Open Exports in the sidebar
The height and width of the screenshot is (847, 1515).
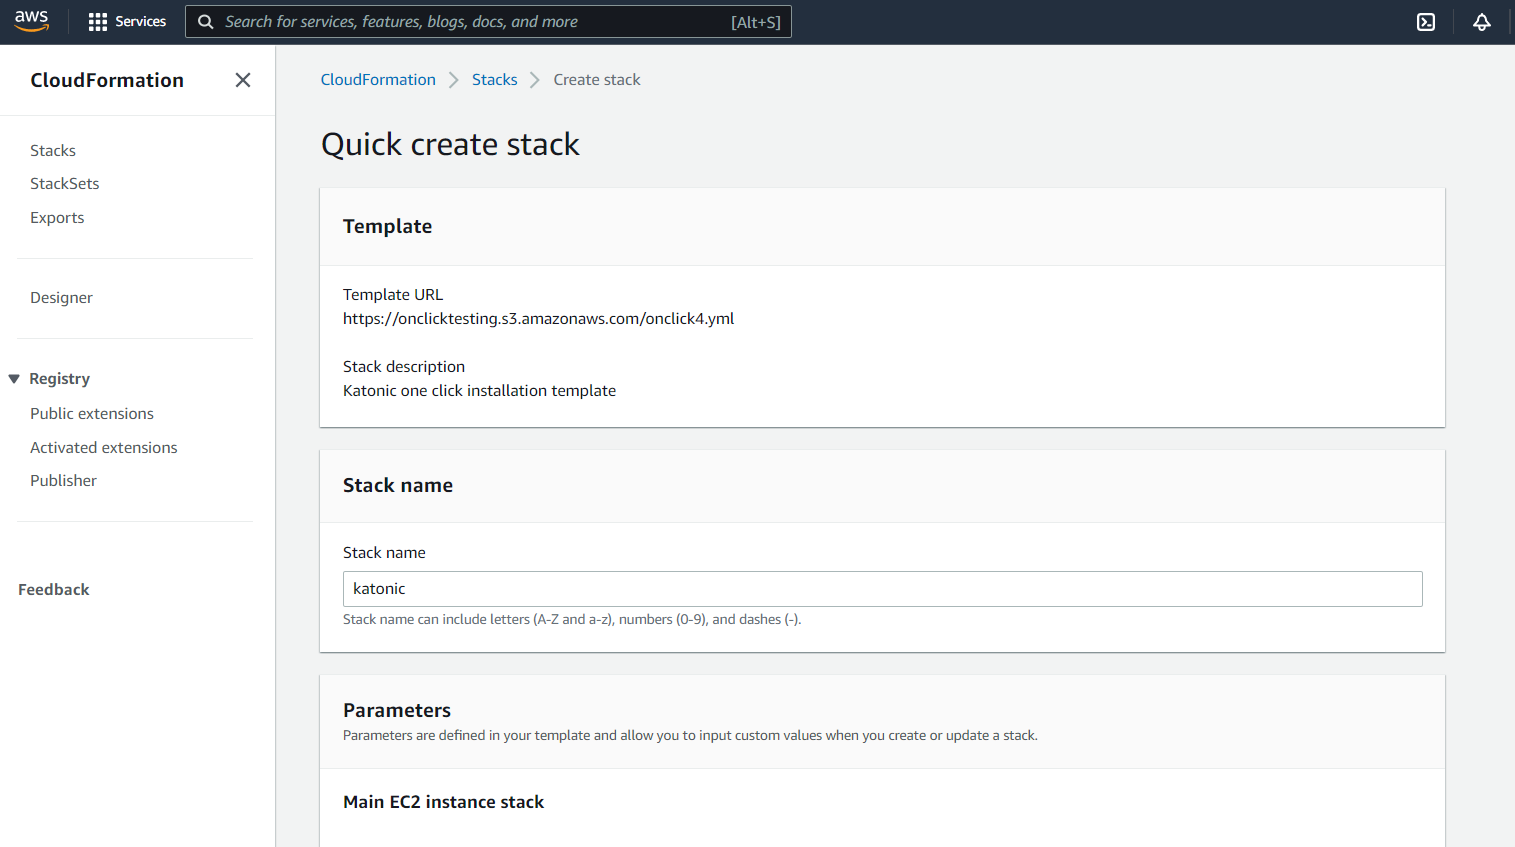click(x=57, y=218)
